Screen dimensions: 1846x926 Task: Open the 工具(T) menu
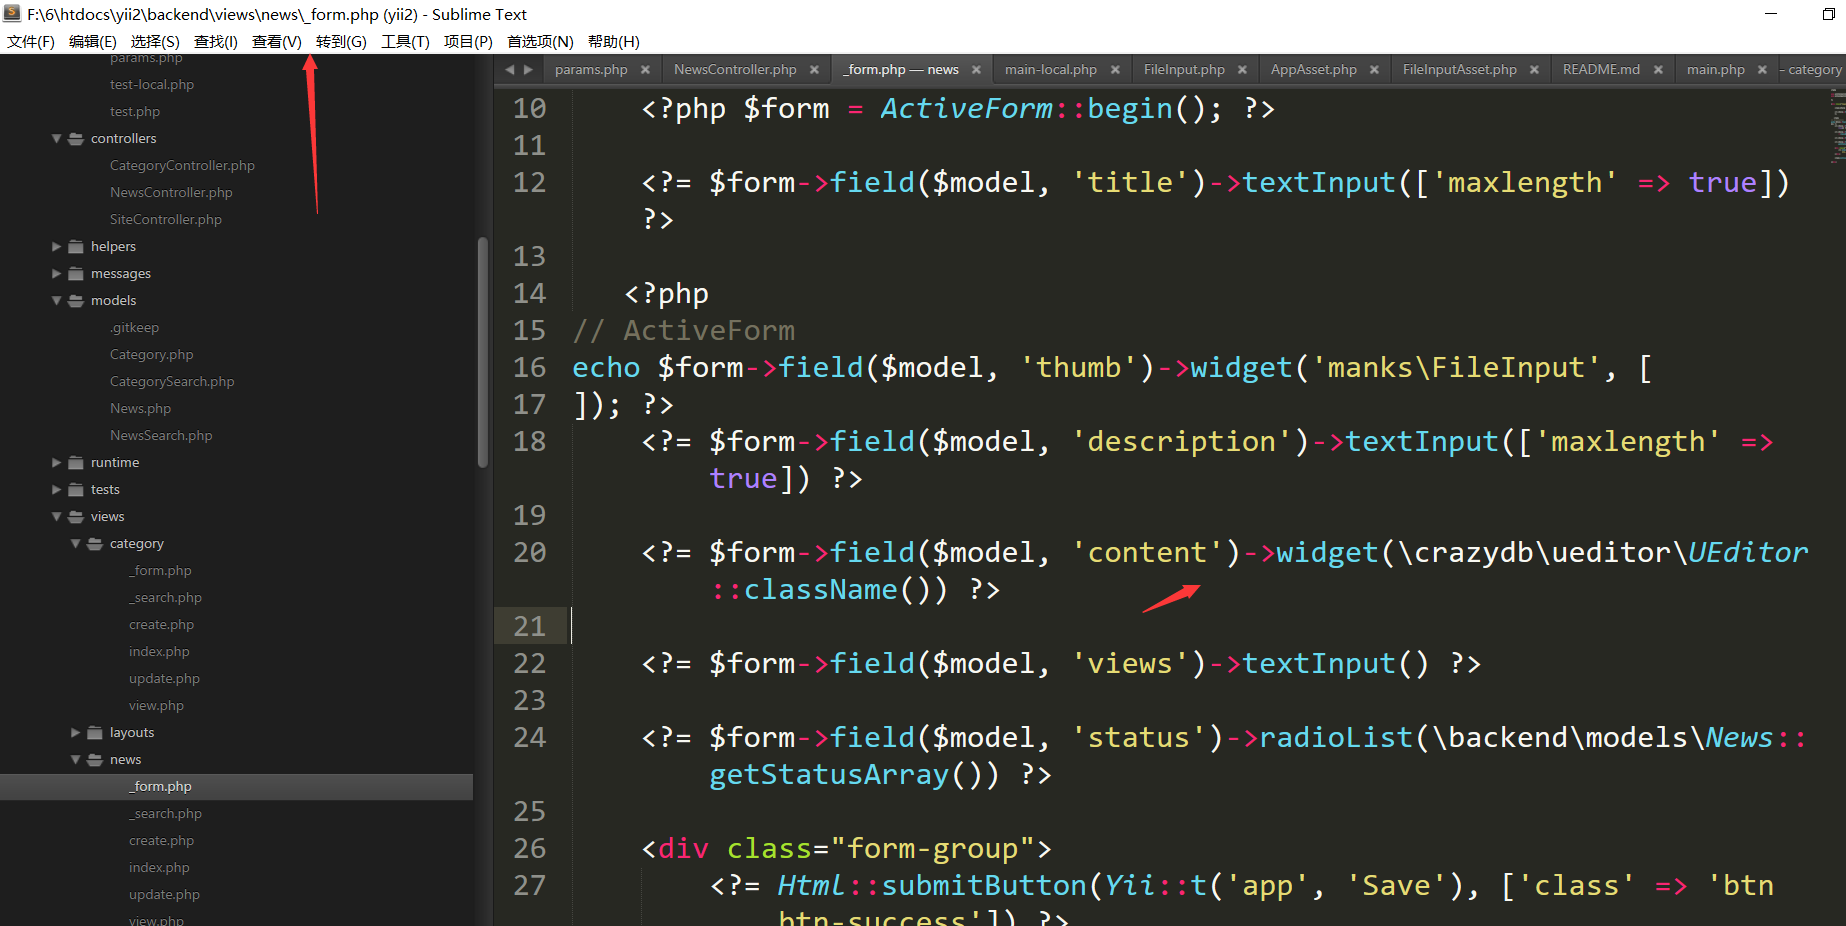[405, 41]
